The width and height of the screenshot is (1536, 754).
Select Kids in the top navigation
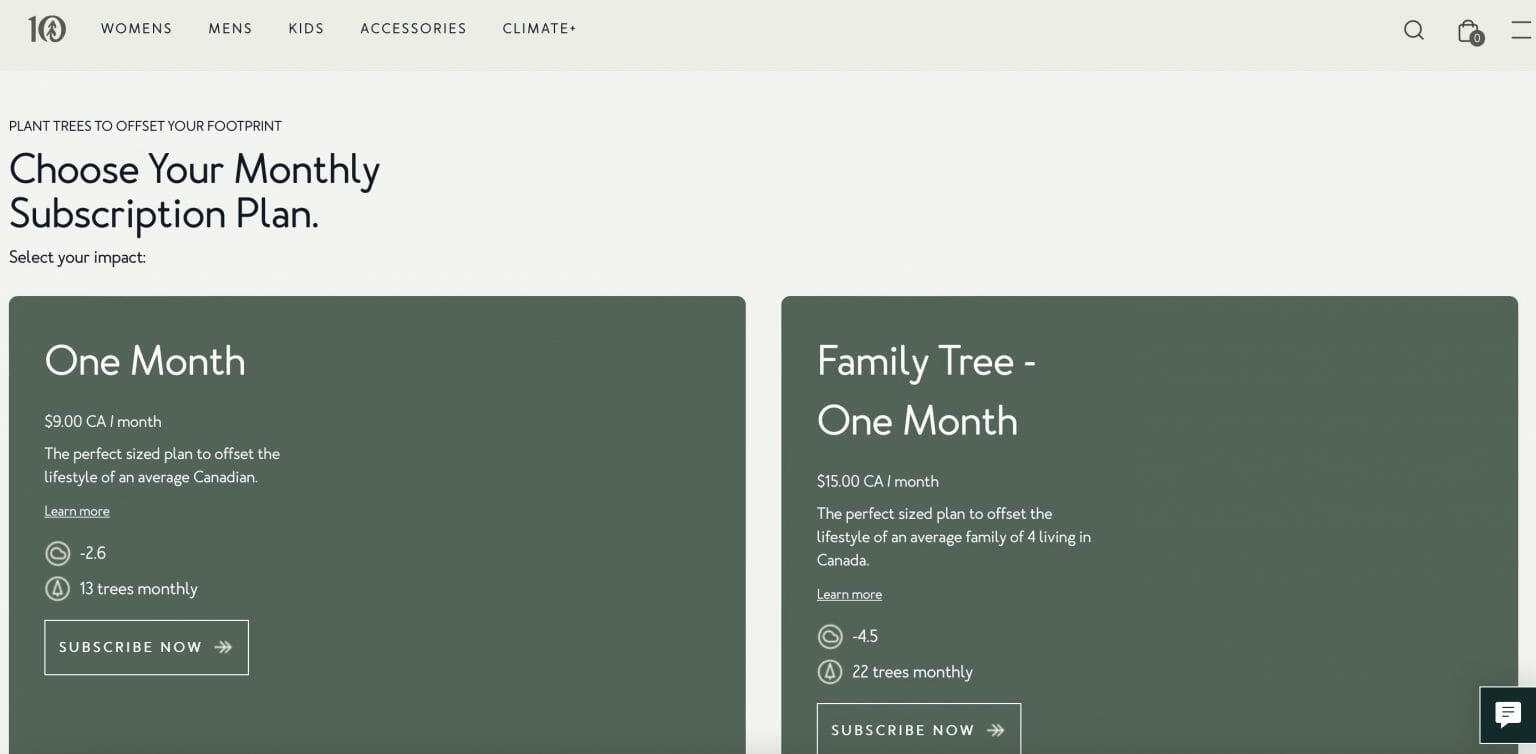306,29
